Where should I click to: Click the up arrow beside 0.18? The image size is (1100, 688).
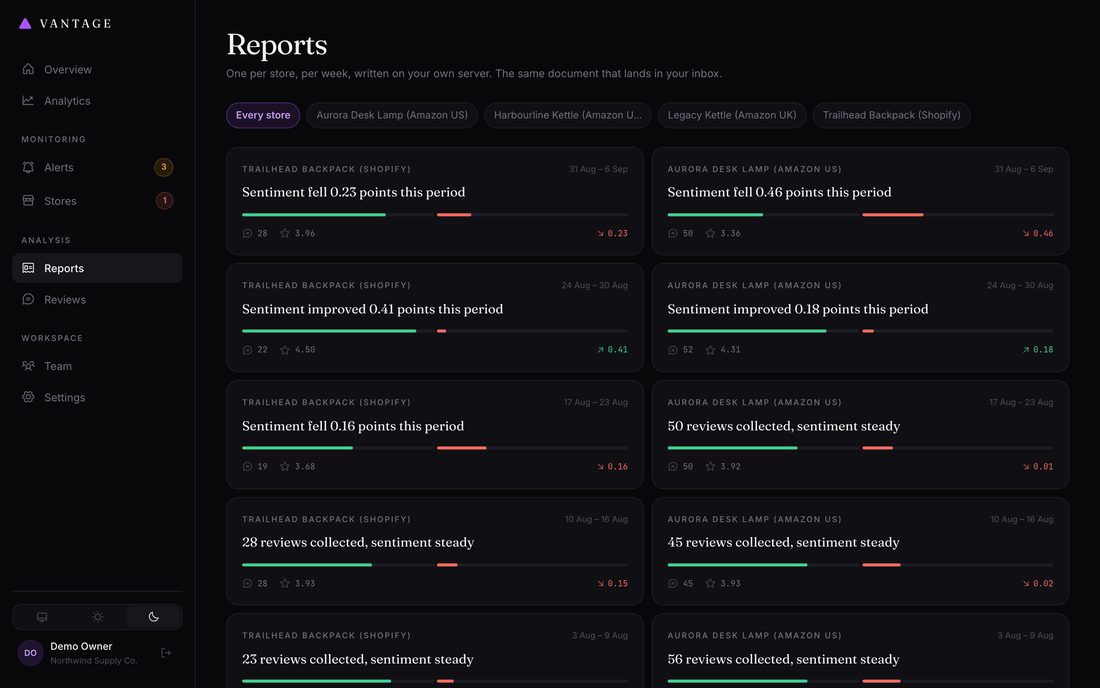(1026, 350)
